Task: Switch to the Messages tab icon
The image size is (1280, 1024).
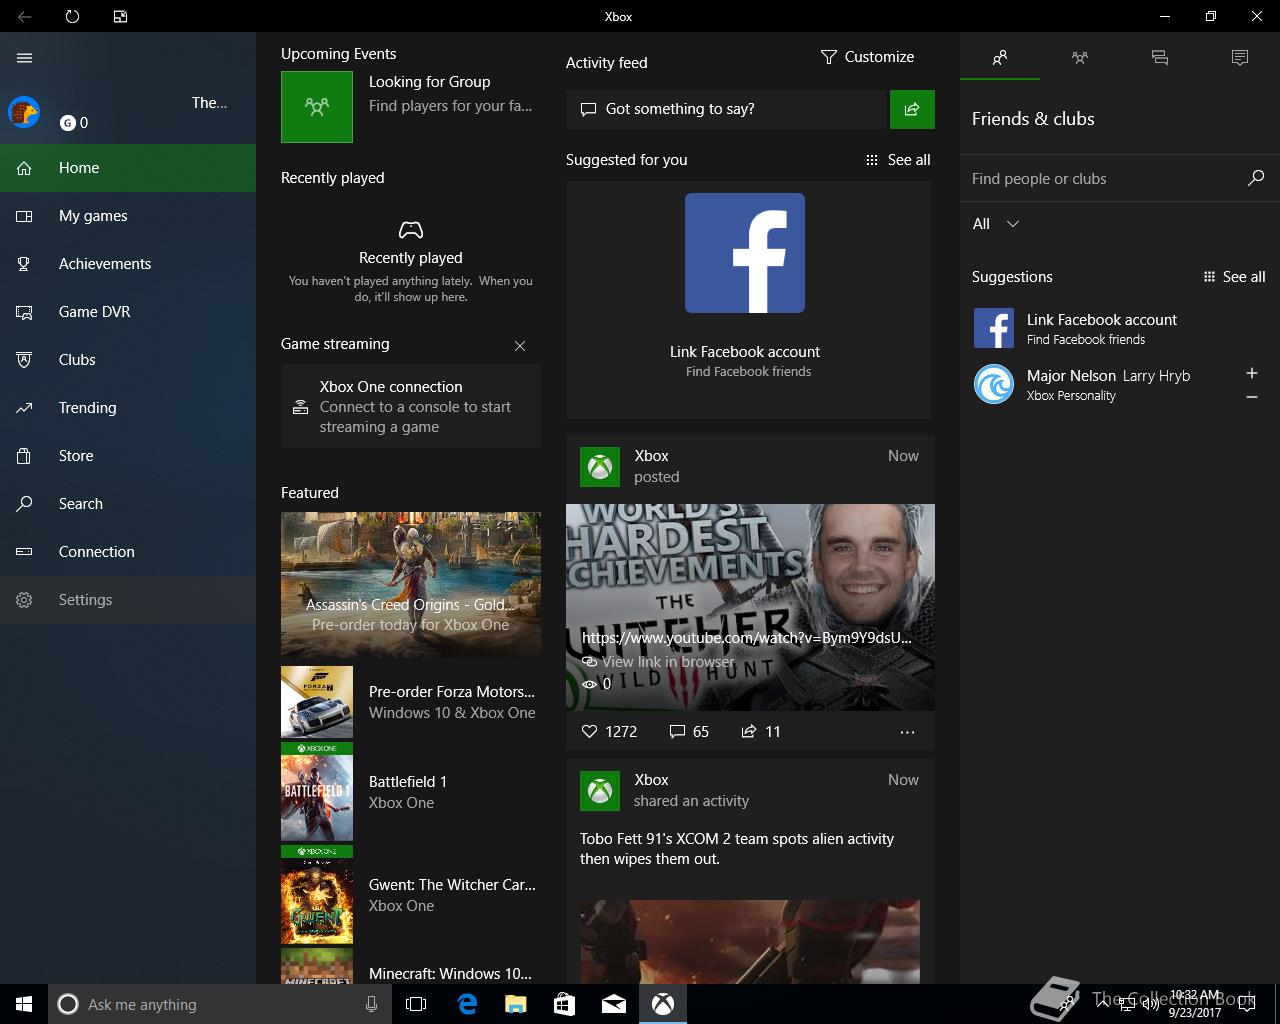Action: click(1160, 58)
